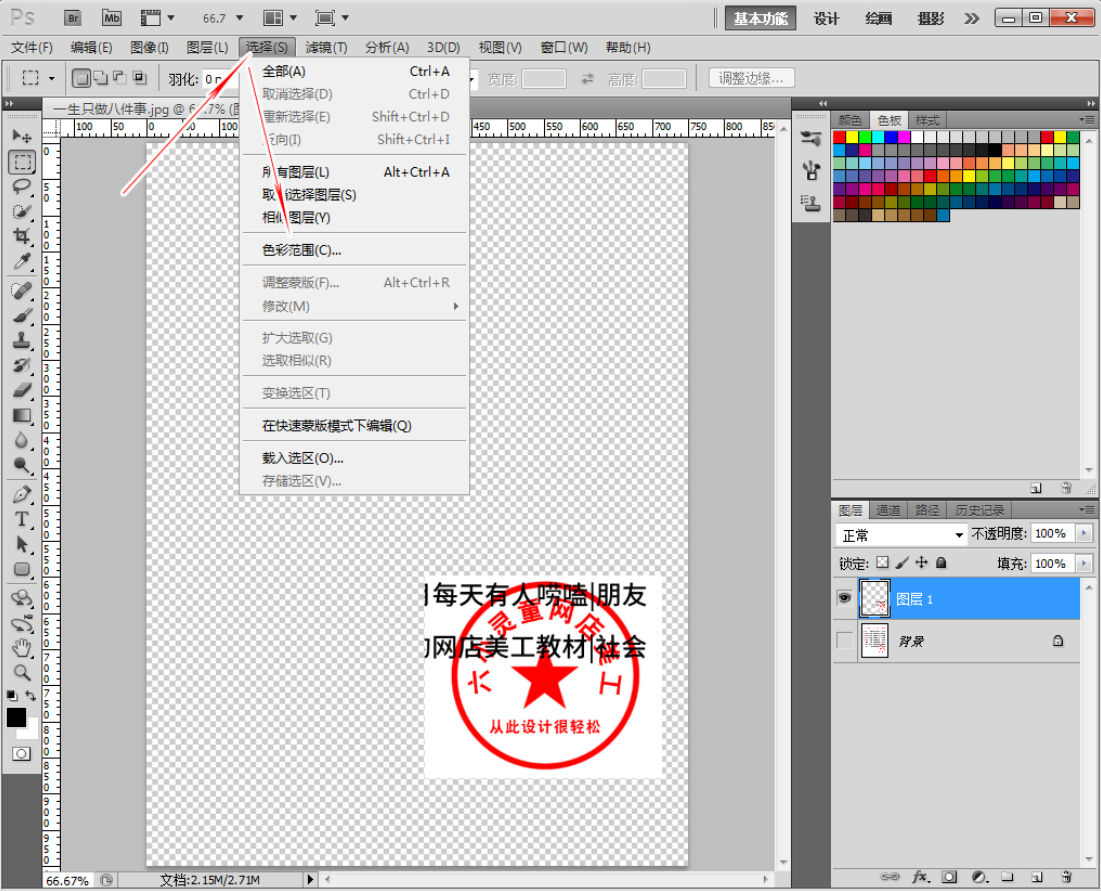
Task: Select the Eraser tool
Action: (x=22, y=390)
